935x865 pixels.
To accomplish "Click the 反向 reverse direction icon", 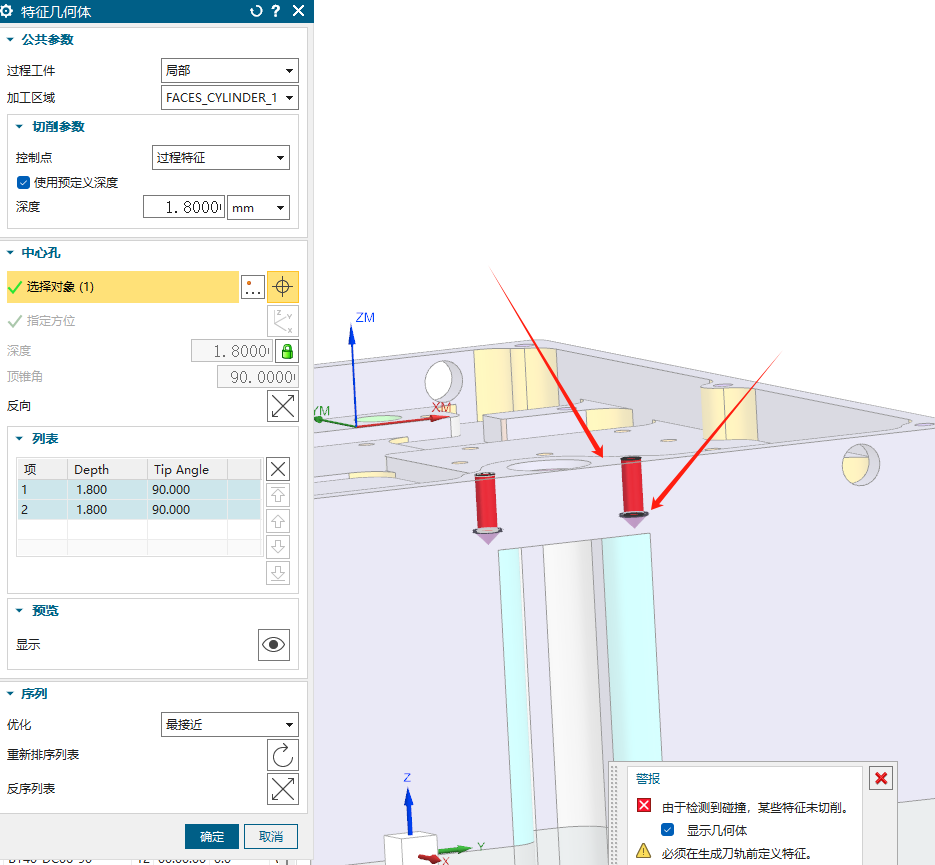I will point(283,406).
